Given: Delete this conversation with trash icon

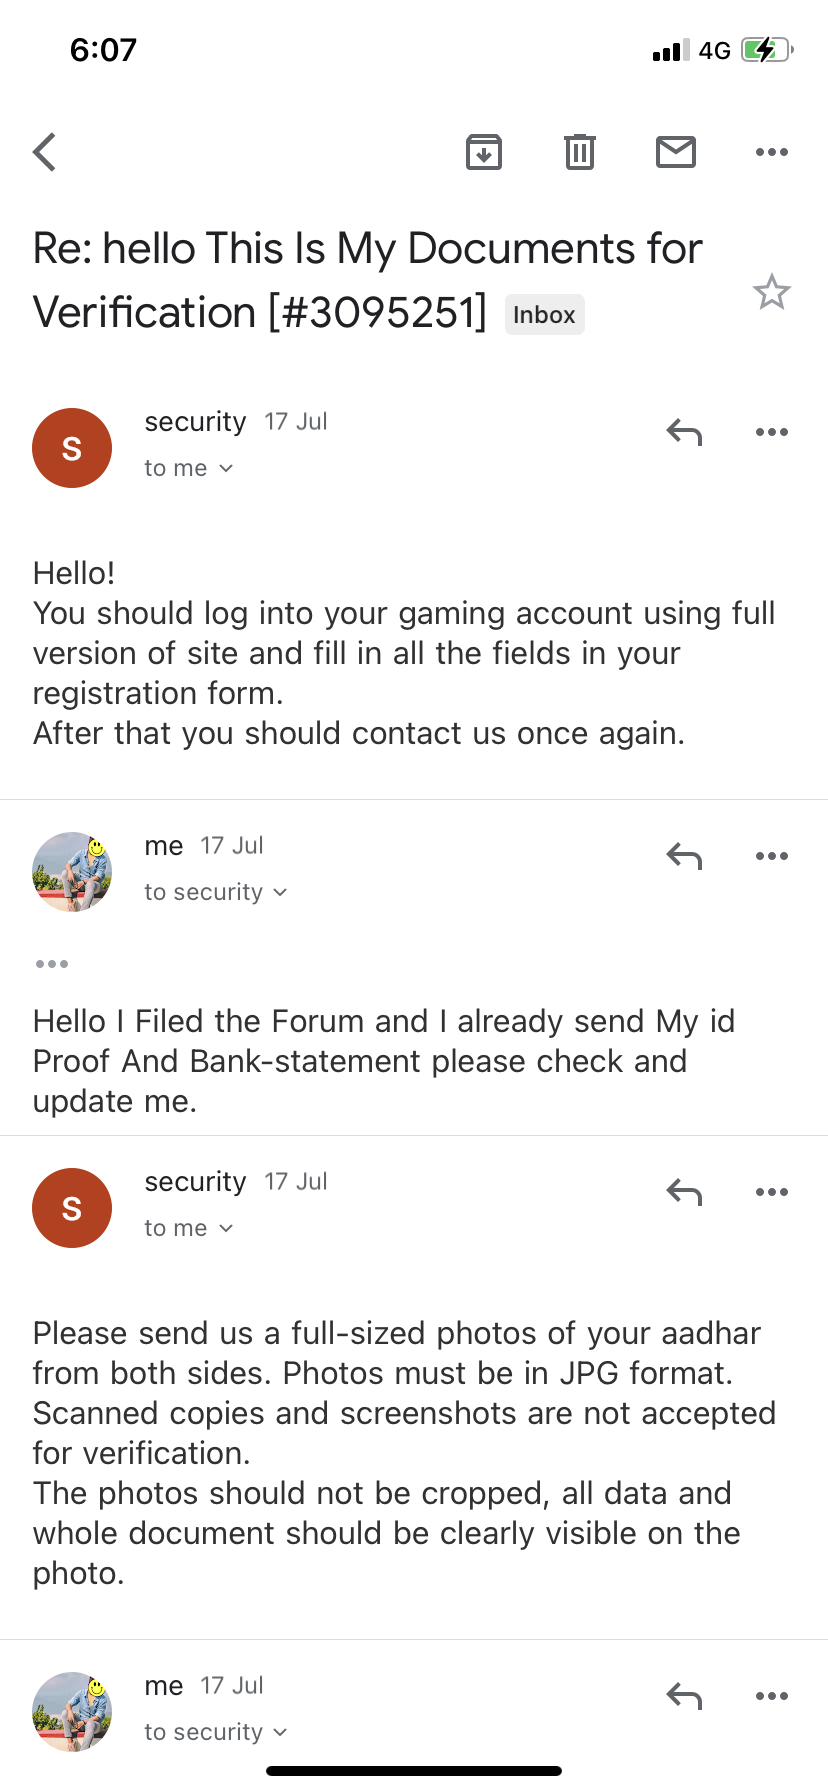Looking at the screenshot, I should (580, 152).
